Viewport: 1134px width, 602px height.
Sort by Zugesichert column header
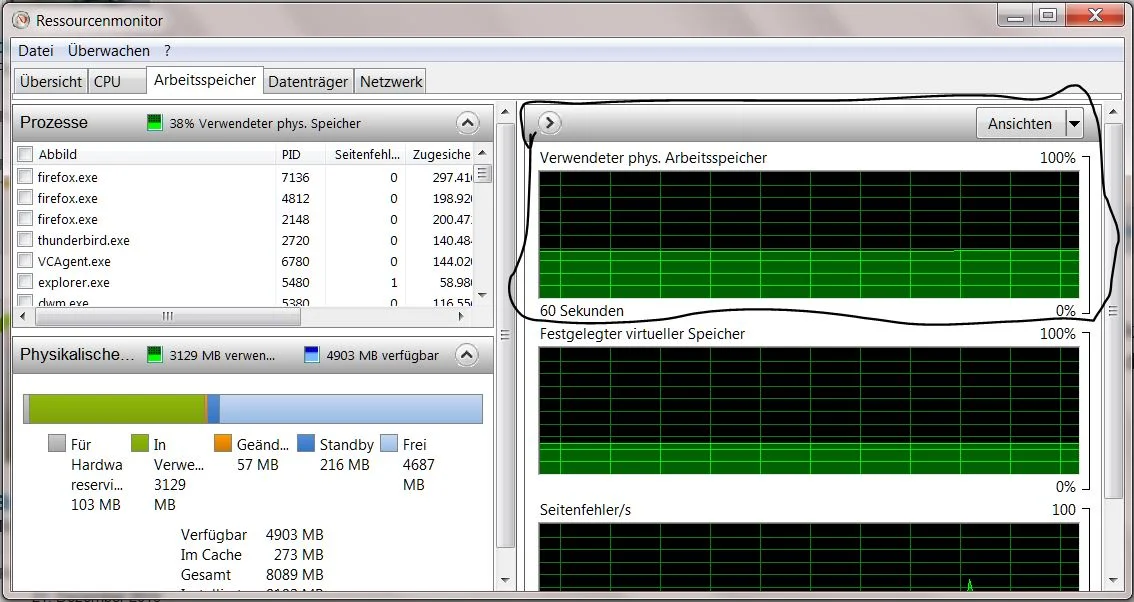pyautogui.click(x=440, y=154)
